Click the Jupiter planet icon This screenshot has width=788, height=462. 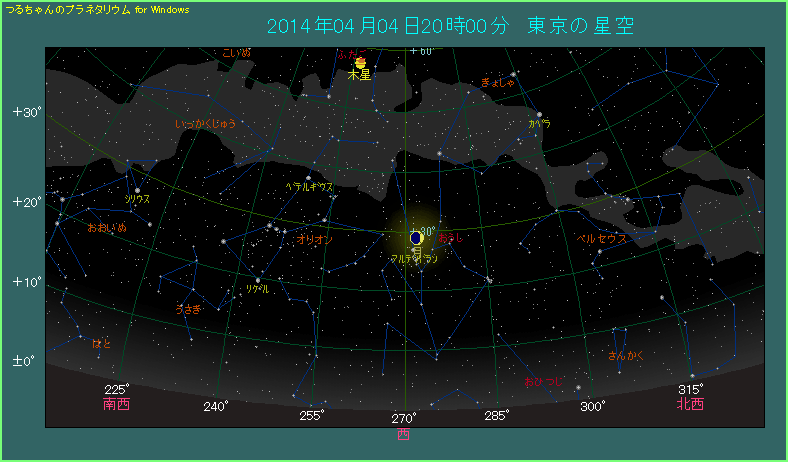tap(360, 63)
